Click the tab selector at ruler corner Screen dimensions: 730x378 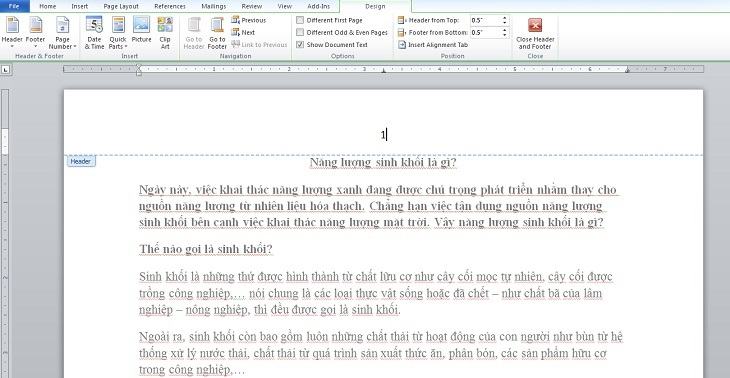point(6,70)
